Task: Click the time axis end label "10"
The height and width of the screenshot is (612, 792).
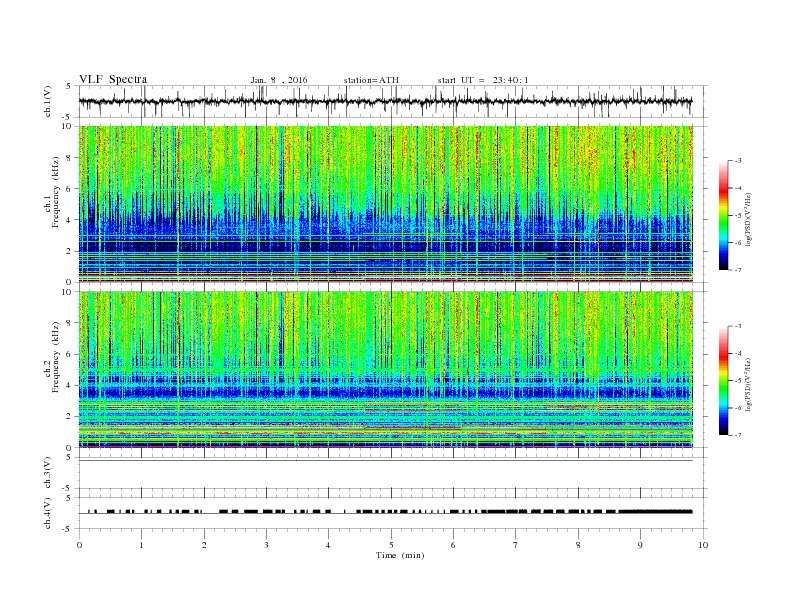Action: 703,545
